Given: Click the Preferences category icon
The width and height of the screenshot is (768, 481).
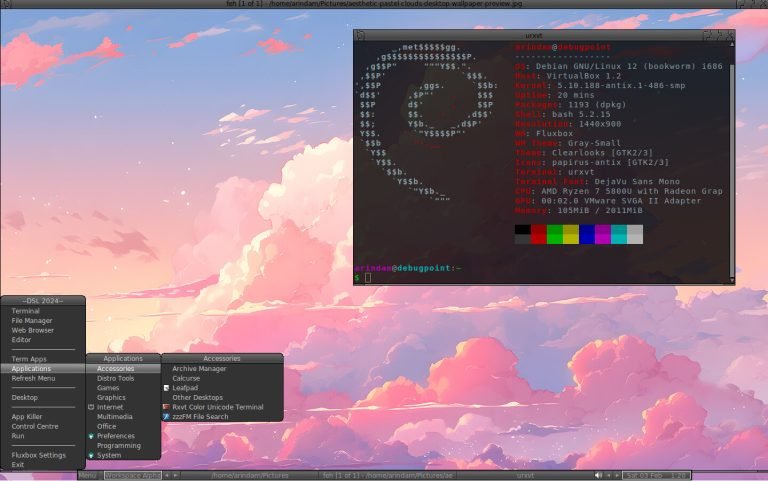Looking at the screenshot, I should pos(91,436).
